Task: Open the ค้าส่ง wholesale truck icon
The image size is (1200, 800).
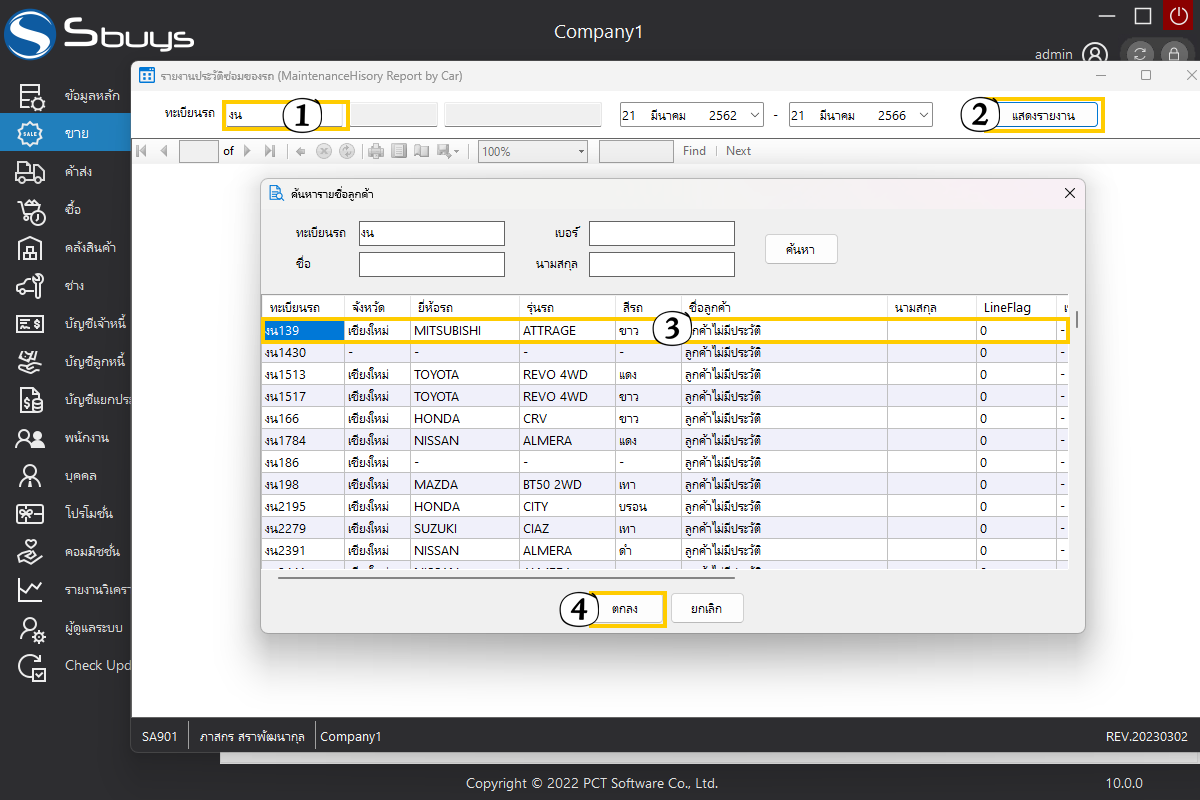Action: tap(30, 172)
